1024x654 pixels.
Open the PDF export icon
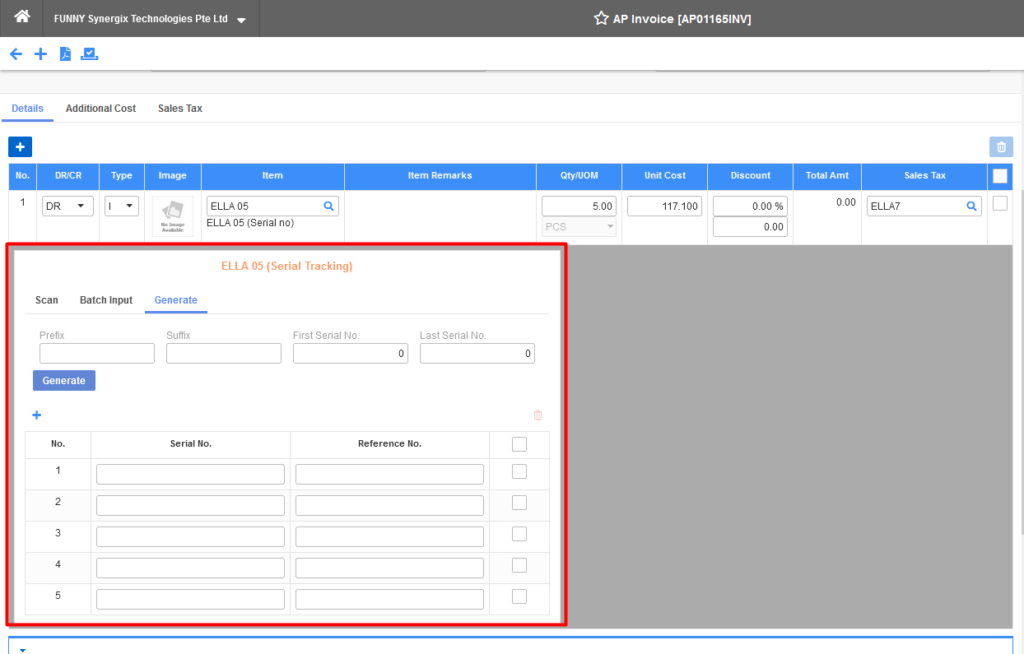(x=65, y=53)
